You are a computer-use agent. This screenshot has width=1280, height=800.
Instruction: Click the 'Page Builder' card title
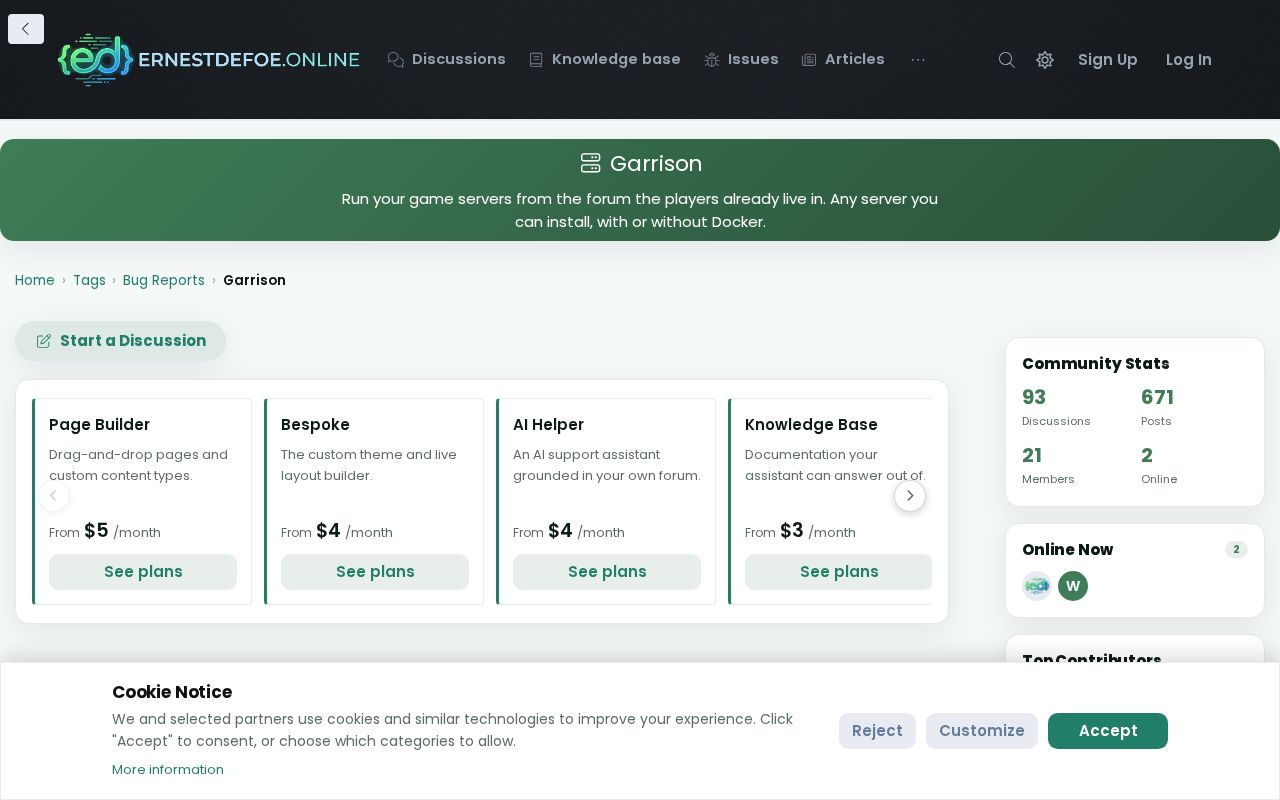(x=100, y=425)
